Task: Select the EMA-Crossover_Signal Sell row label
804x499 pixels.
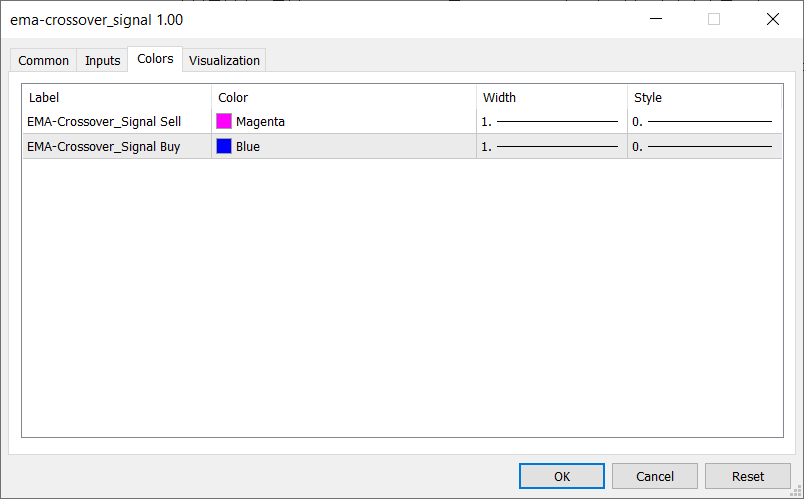Action: tap(105, 121)
